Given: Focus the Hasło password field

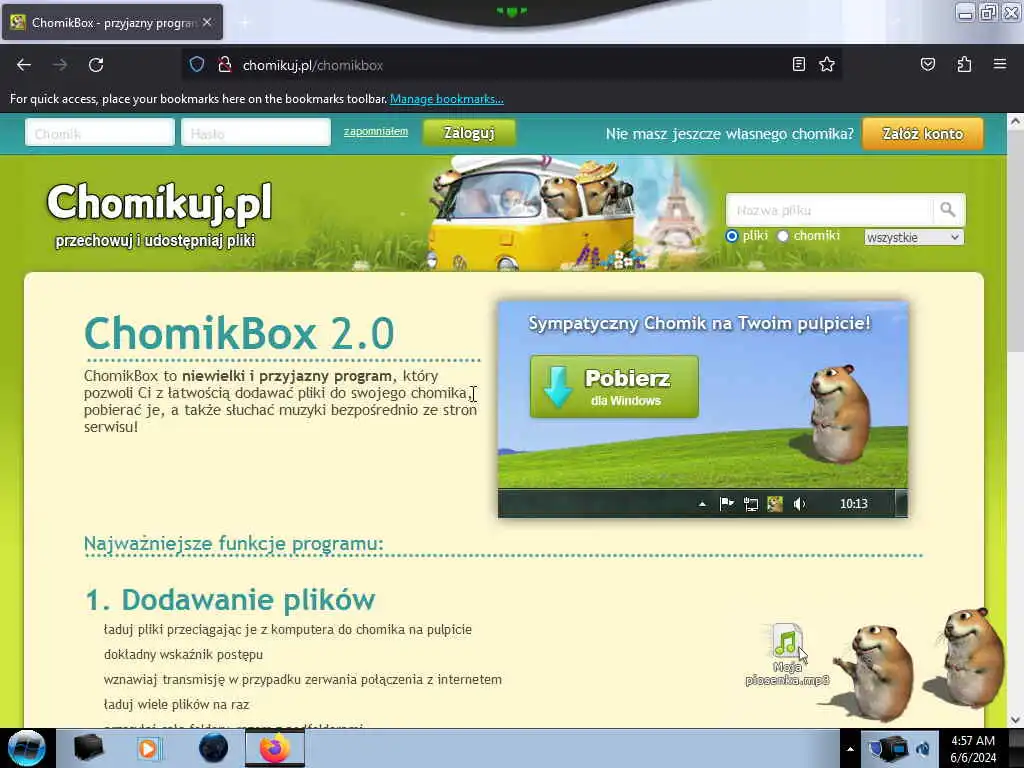Looking at the screenshot, I should pos(256,133).
